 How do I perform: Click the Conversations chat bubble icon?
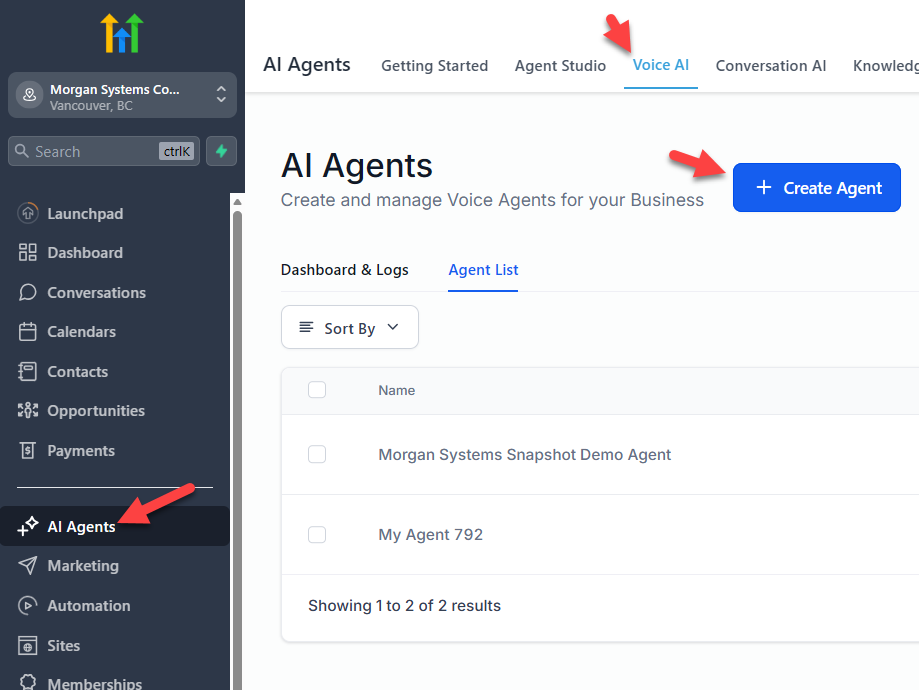(28, 292)
